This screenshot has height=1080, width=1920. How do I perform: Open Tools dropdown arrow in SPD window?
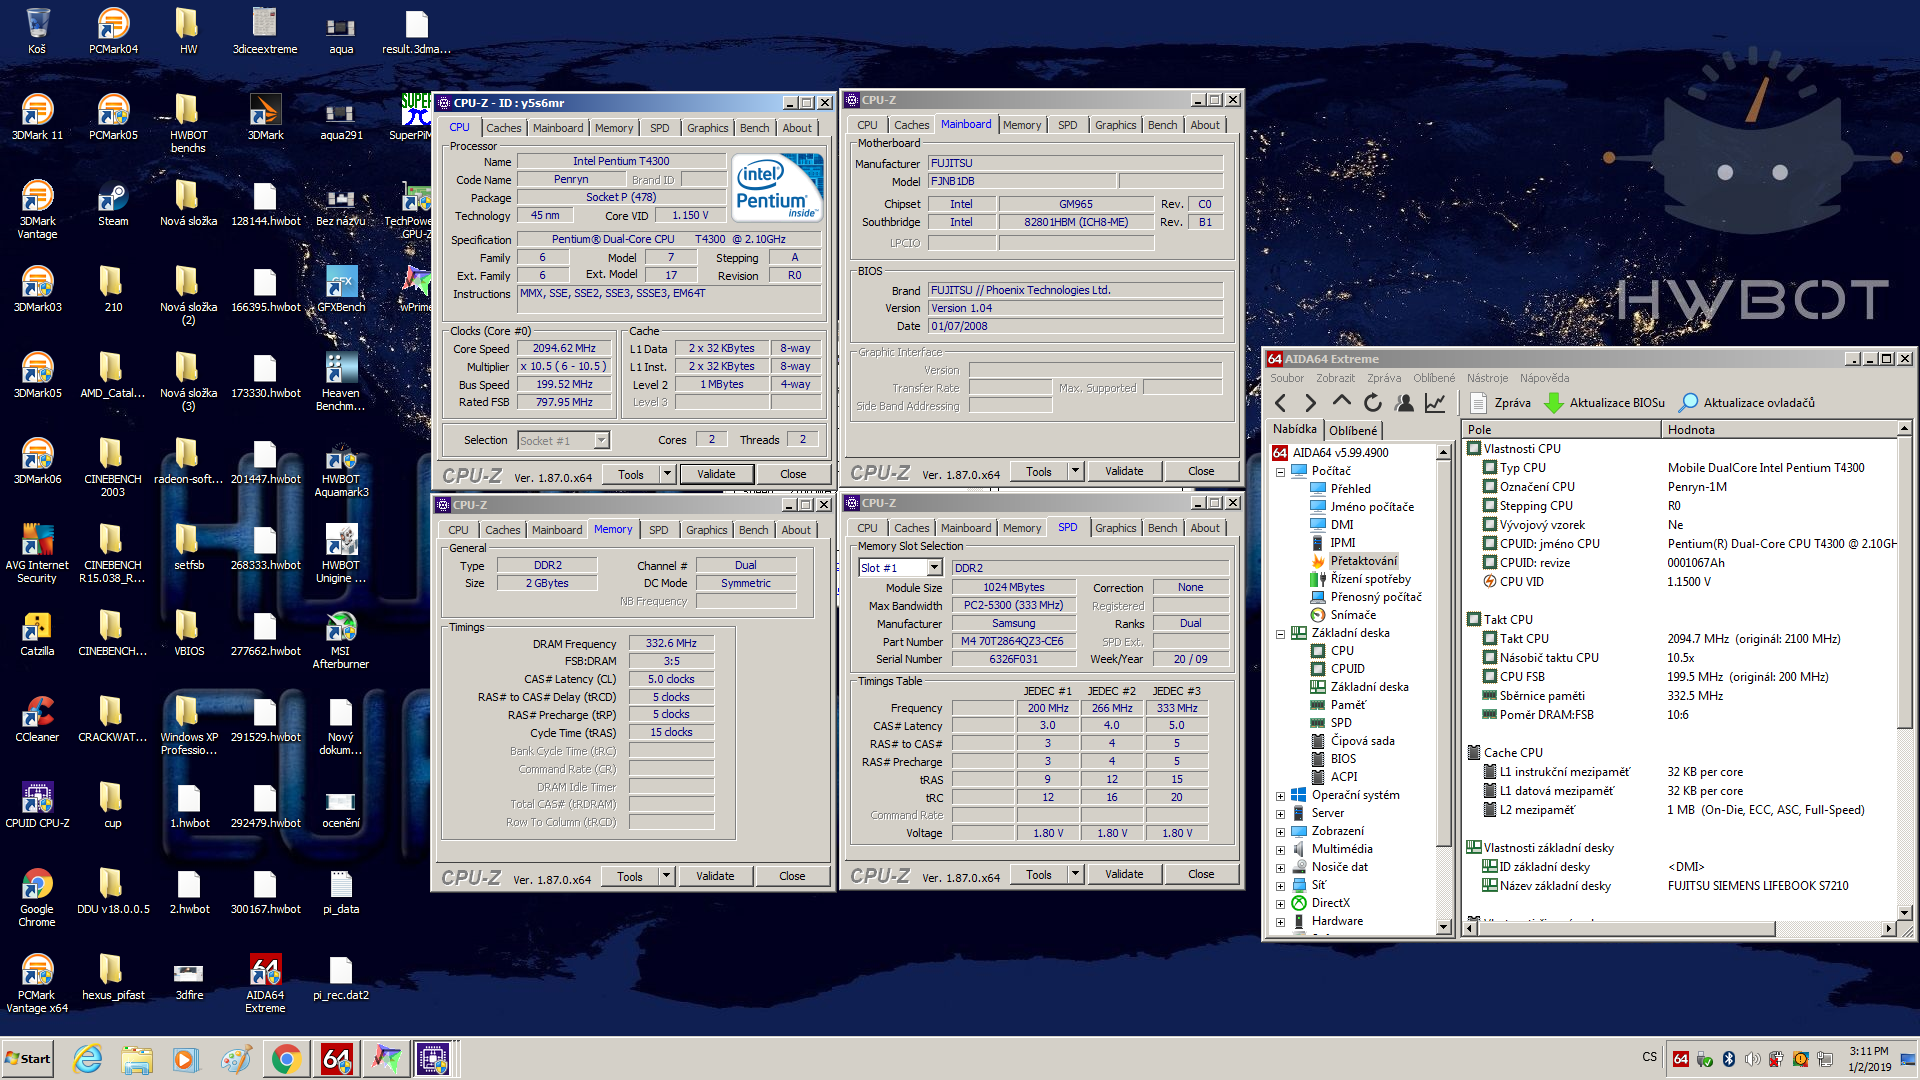pos(1075,874)
